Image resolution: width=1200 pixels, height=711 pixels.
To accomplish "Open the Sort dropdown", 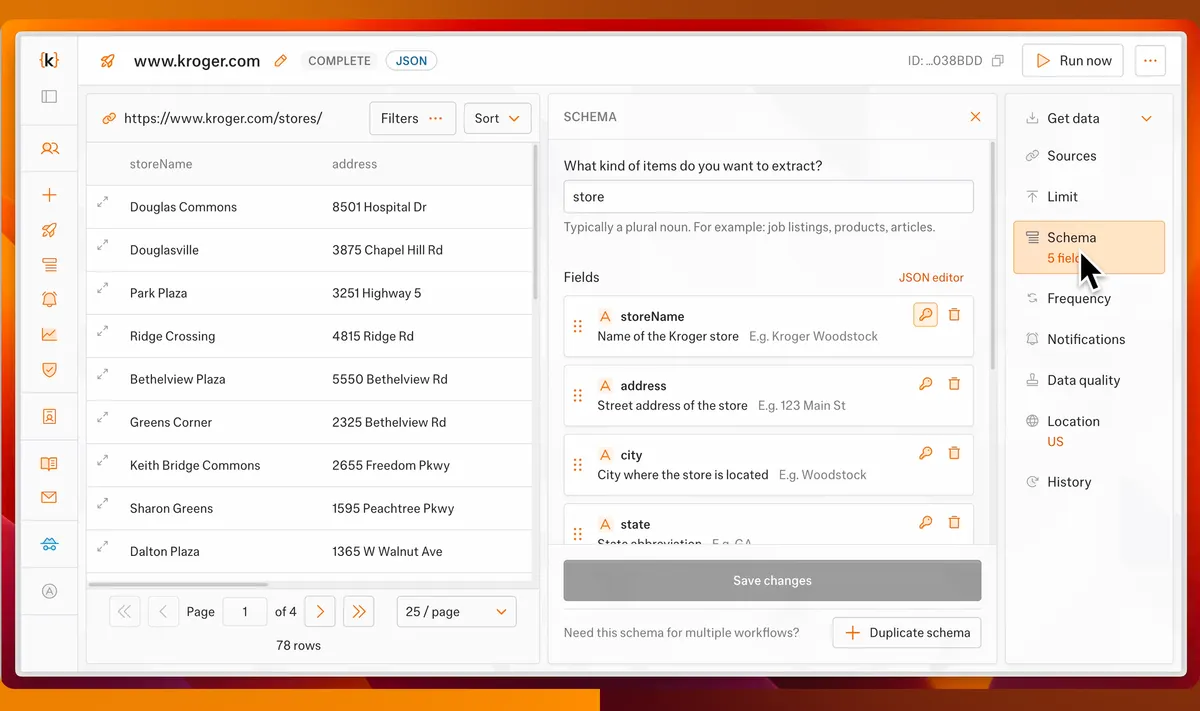I will coord(497,118).
